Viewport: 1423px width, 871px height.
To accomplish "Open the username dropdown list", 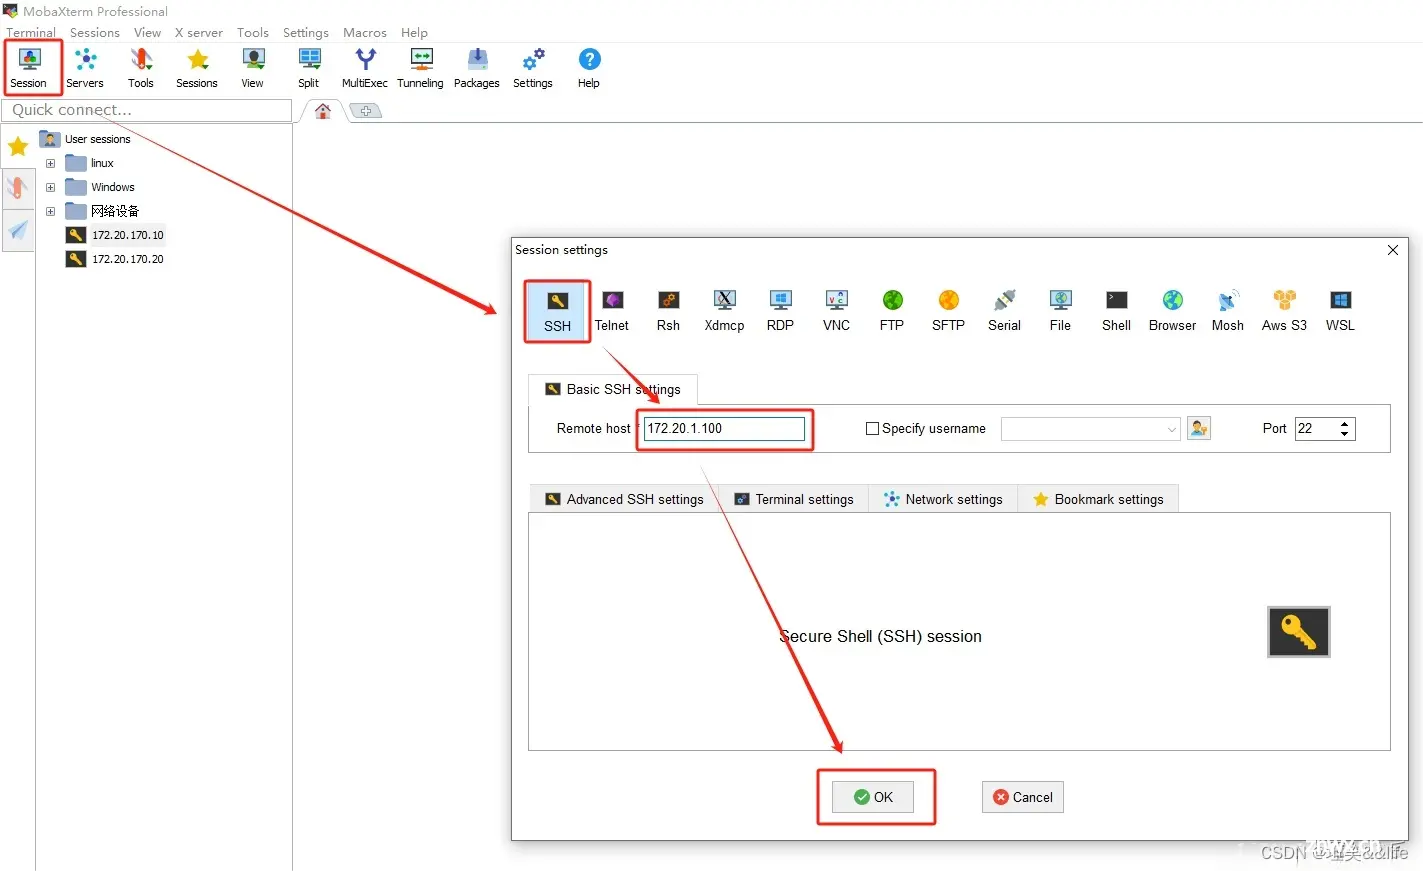I will [1172, 429].
